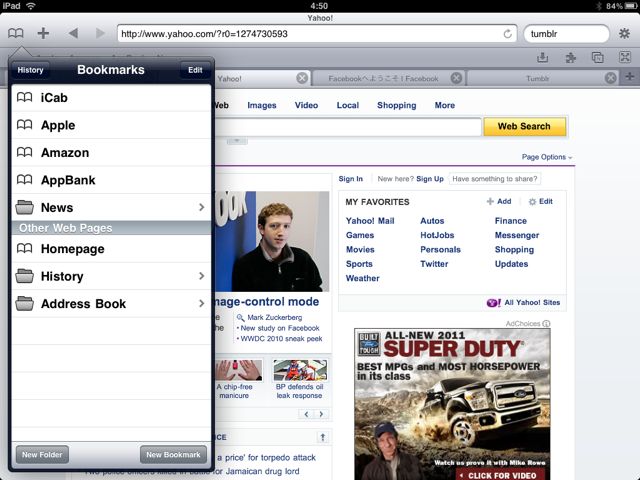Toggle fullscreen mode icon
The width and height of the screenshot is (640, 480).
tap(625, 57)
